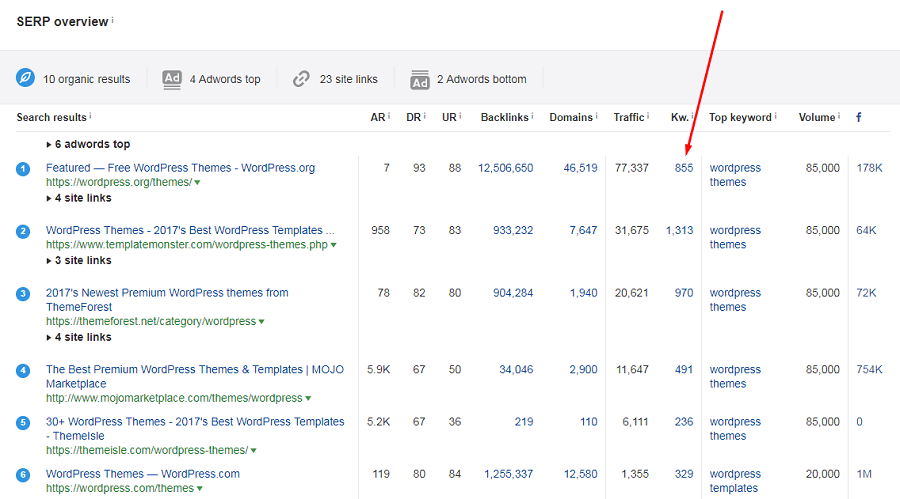Screen dimensions: 900x499
Task: Open 30+ WordPress Themes ThemeIsle result
Action: point(195,428)
